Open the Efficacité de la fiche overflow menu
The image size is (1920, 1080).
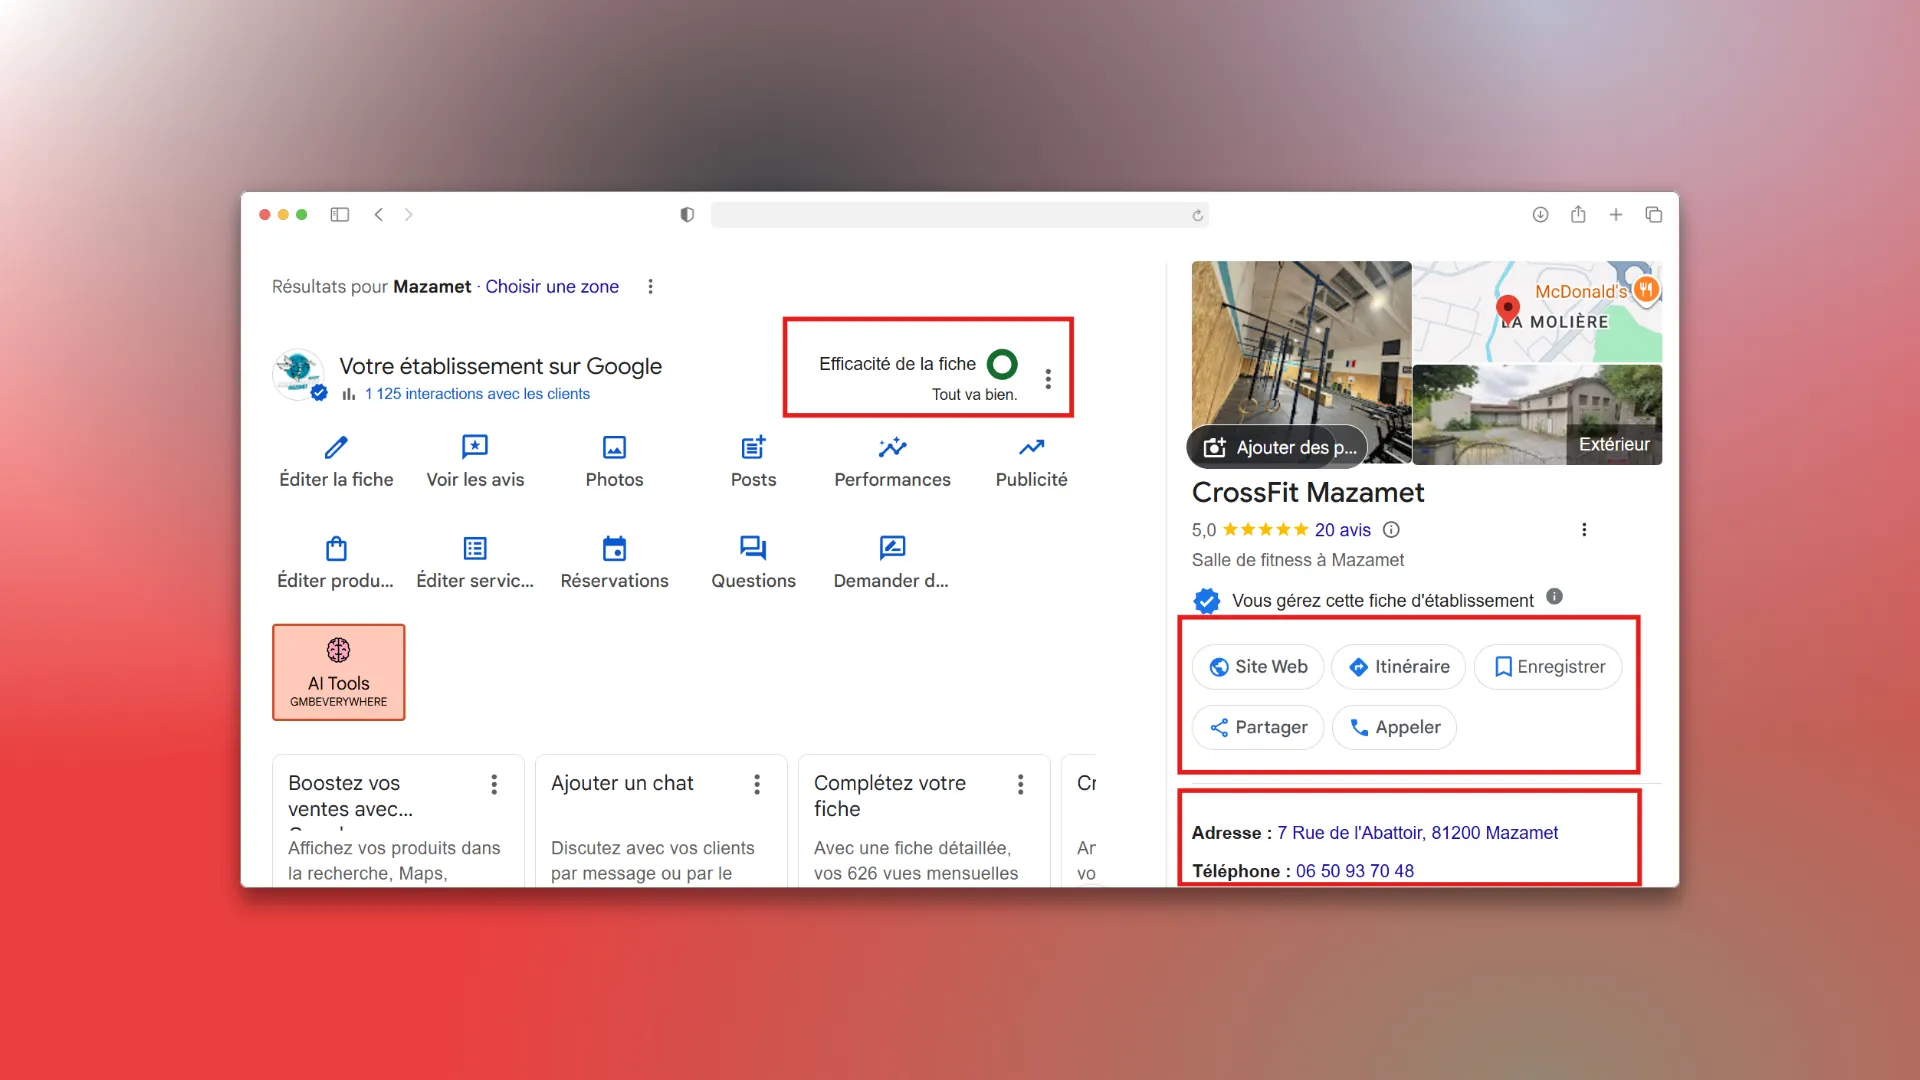[x=1048, y=378]
